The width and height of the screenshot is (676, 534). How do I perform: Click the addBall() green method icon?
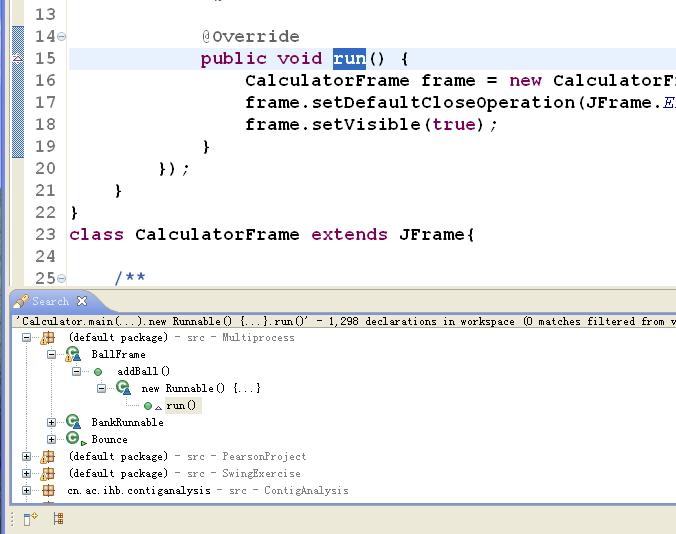pos(98,372)
